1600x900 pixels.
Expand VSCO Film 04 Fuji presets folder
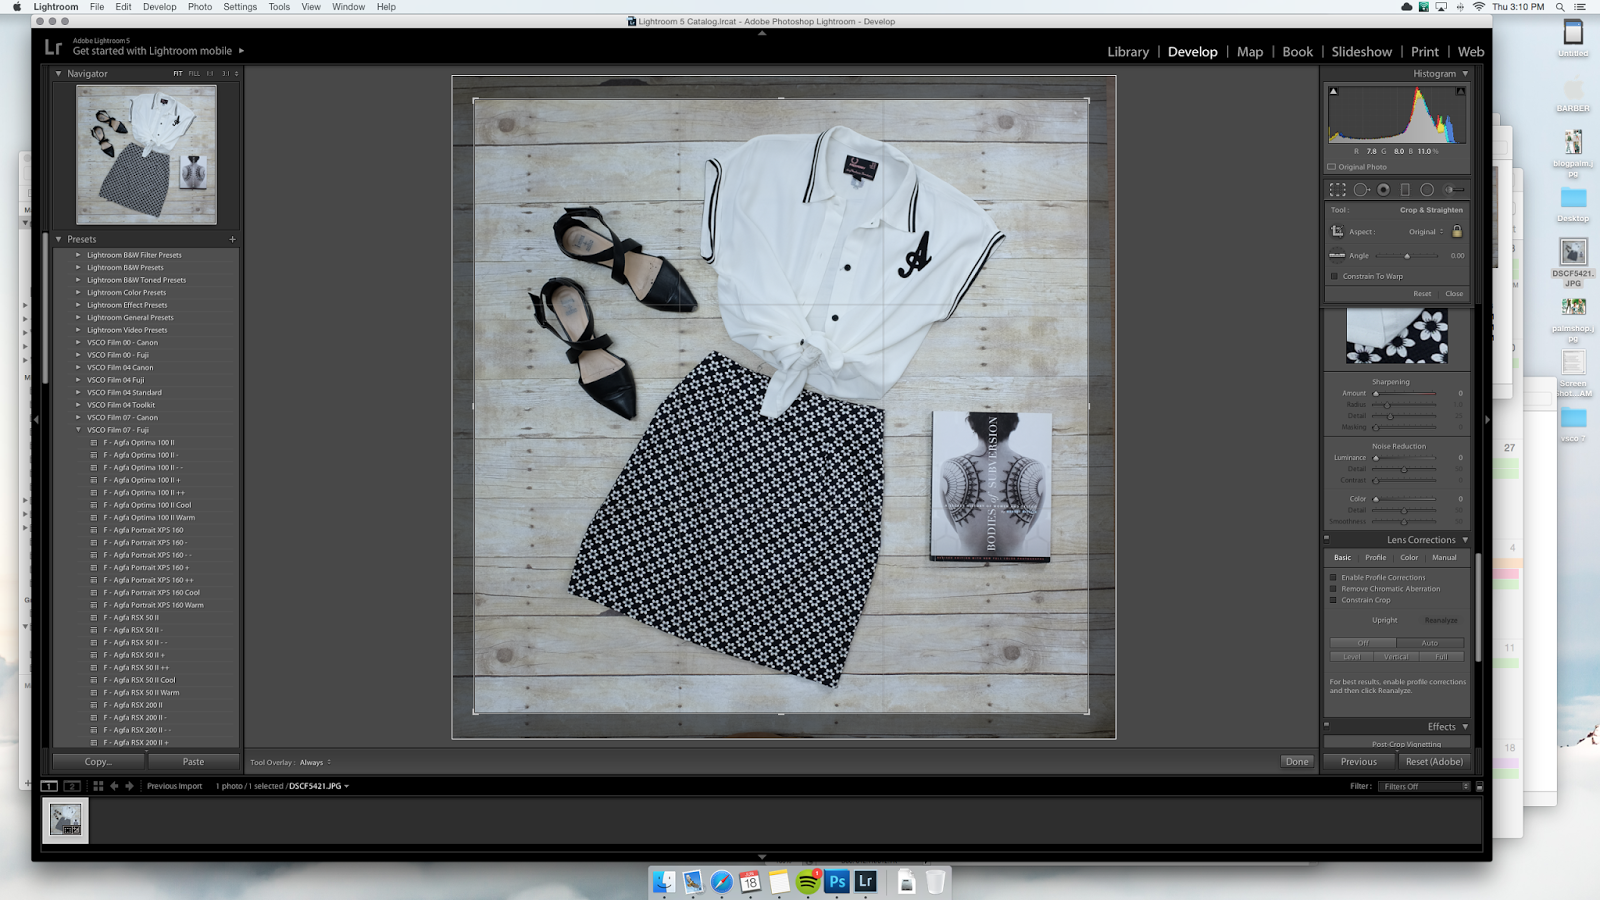tap(78, 380)
